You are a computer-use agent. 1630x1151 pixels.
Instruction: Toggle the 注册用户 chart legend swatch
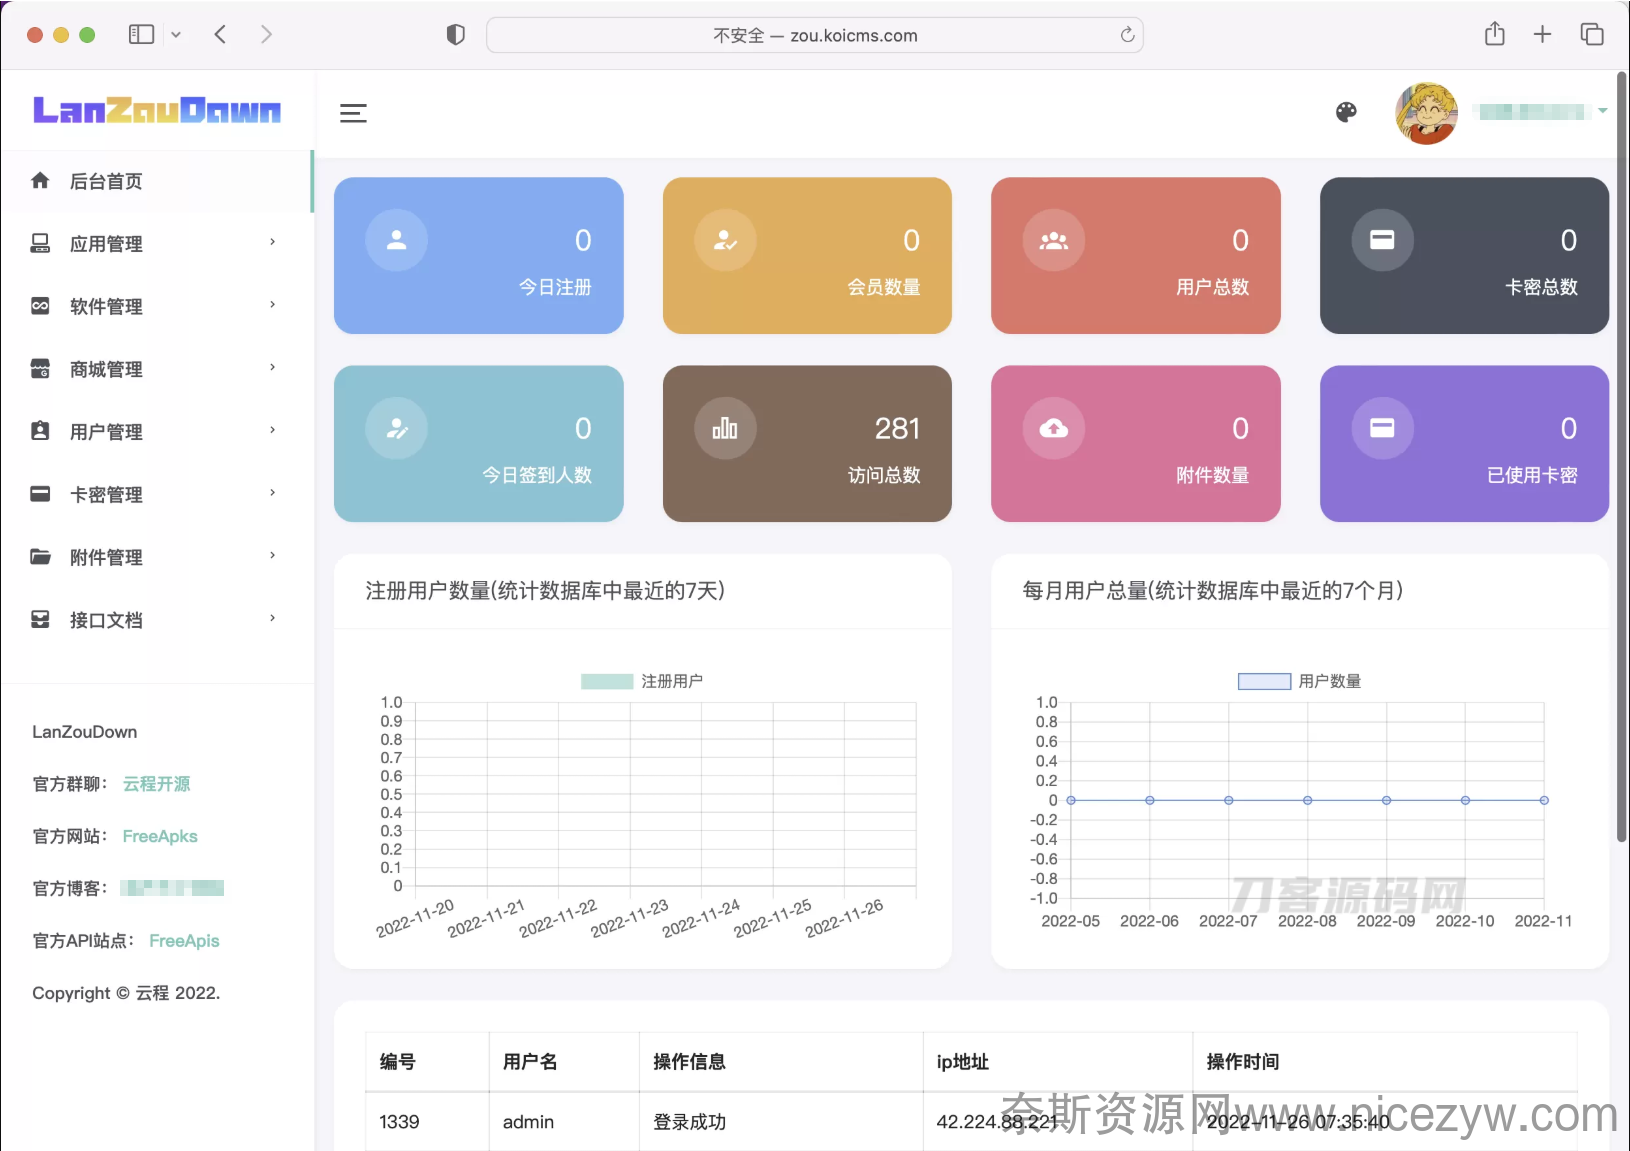607,681
